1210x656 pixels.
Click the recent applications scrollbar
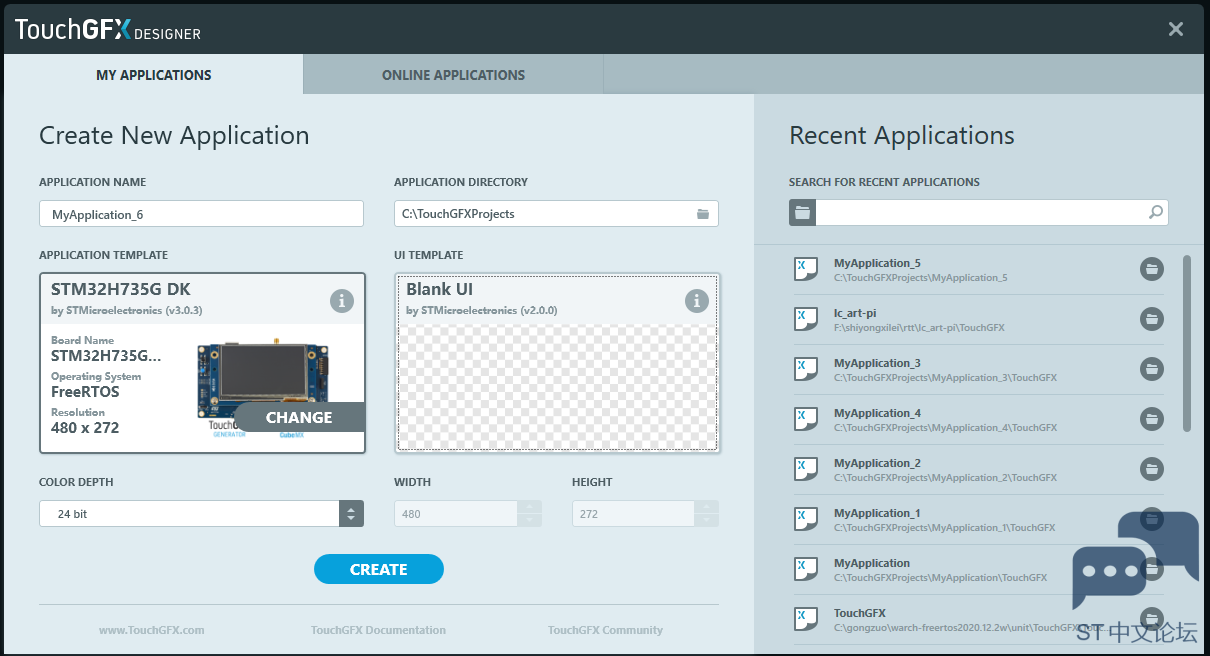[x=1187, y=343]
